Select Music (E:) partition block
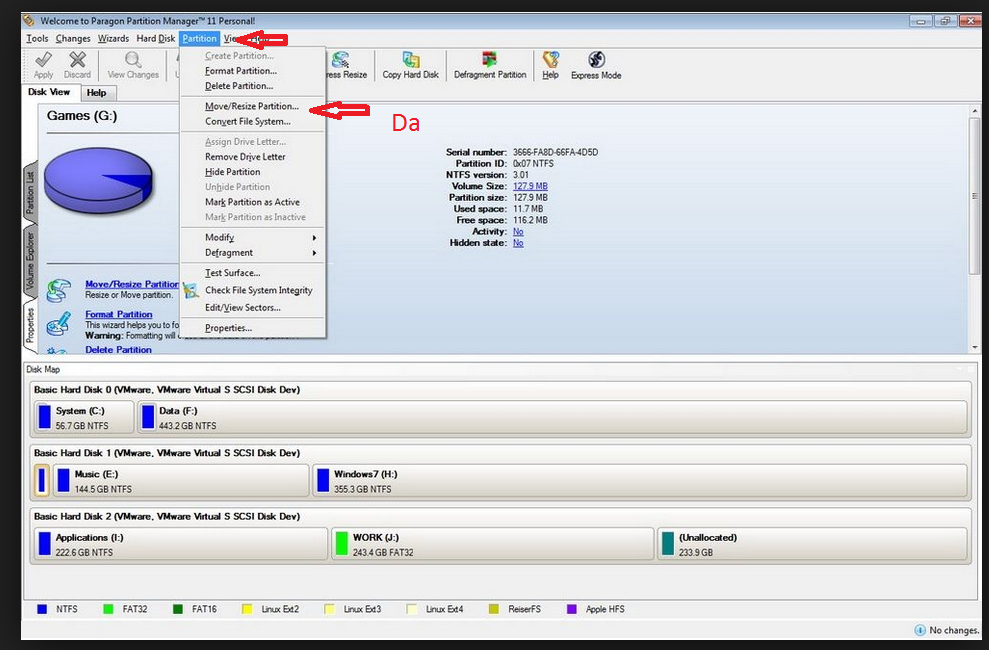The image size is (989, 650). coord(181,480)
